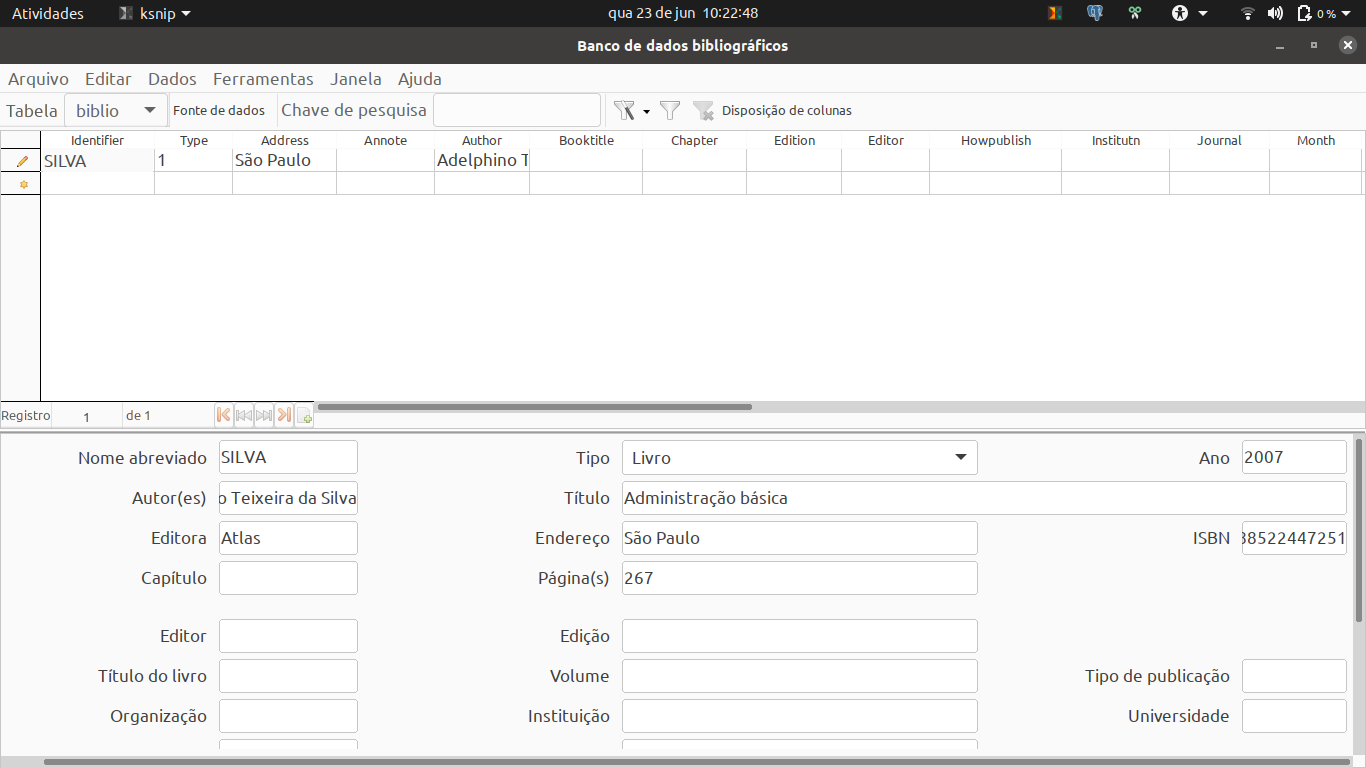
Task: Click Fonte de dados button
Action: 219,111
